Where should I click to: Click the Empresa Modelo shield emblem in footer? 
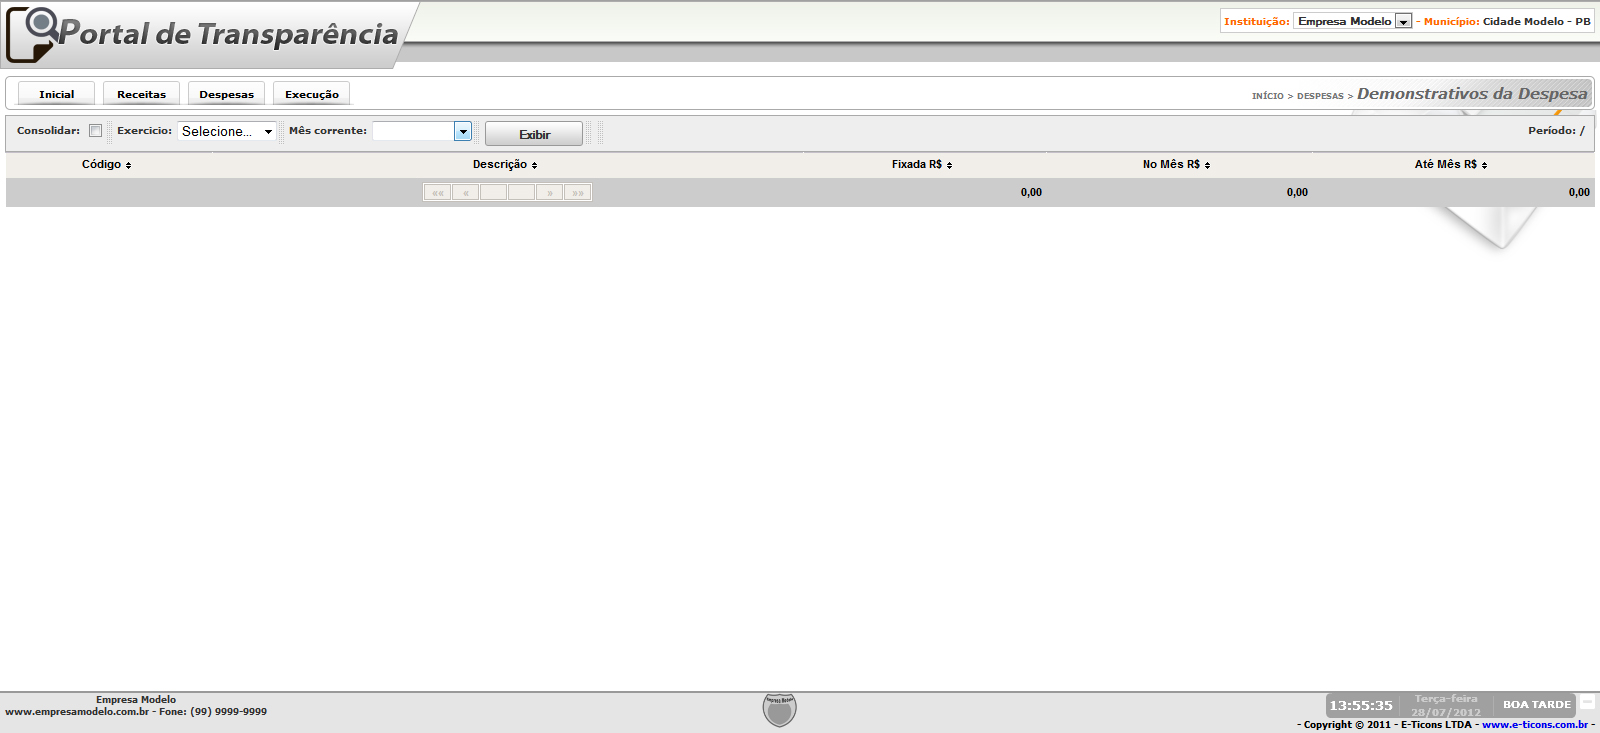(x=779, y=710)
